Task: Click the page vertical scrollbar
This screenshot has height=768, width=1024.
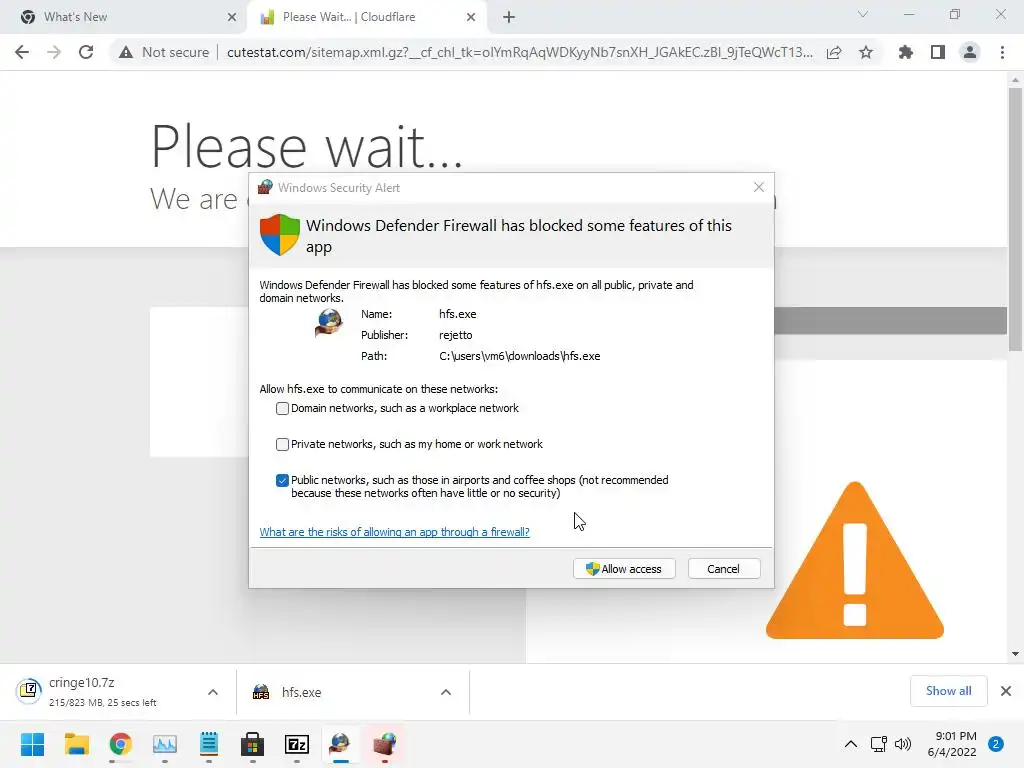Action: (x=1015, y=220)
